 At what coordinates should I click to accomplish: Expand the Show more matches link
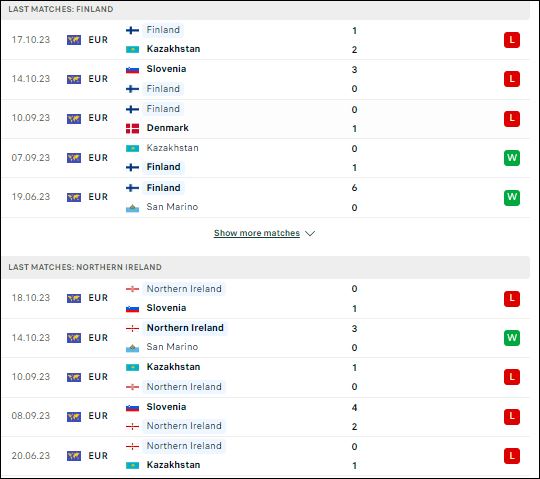pyautogui.click(x=257, y=233)
